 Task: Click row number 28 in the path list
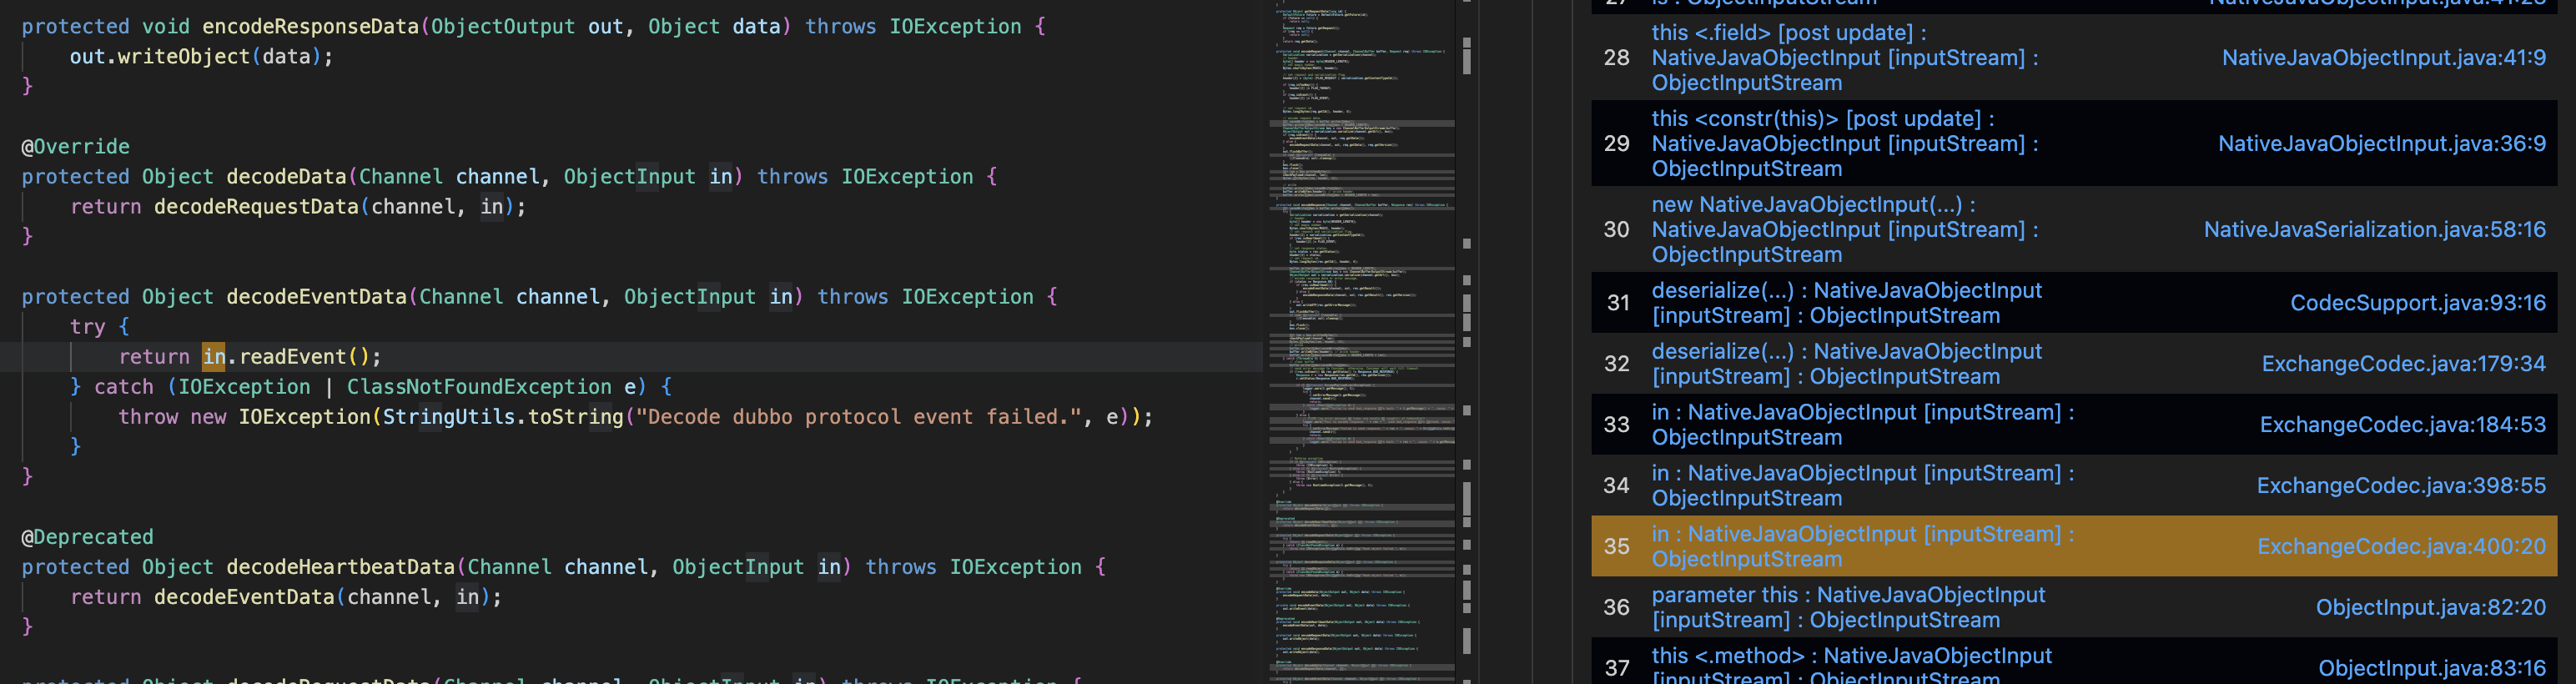(x=1617, y=58)
